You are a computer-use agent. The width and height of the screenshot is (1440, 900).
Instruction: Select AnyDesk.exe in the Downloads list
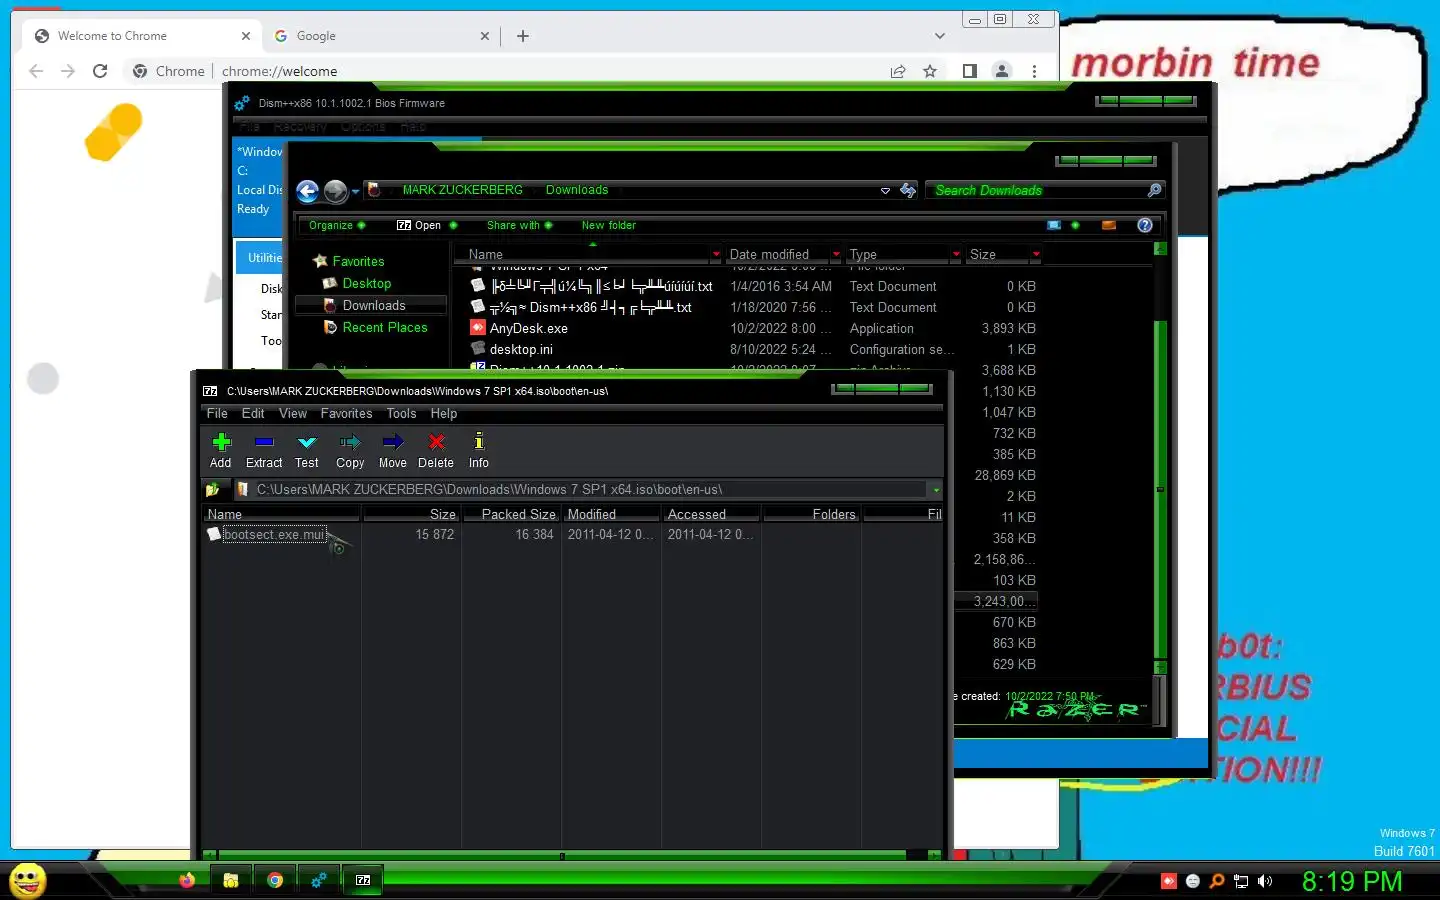pos(528,328)
